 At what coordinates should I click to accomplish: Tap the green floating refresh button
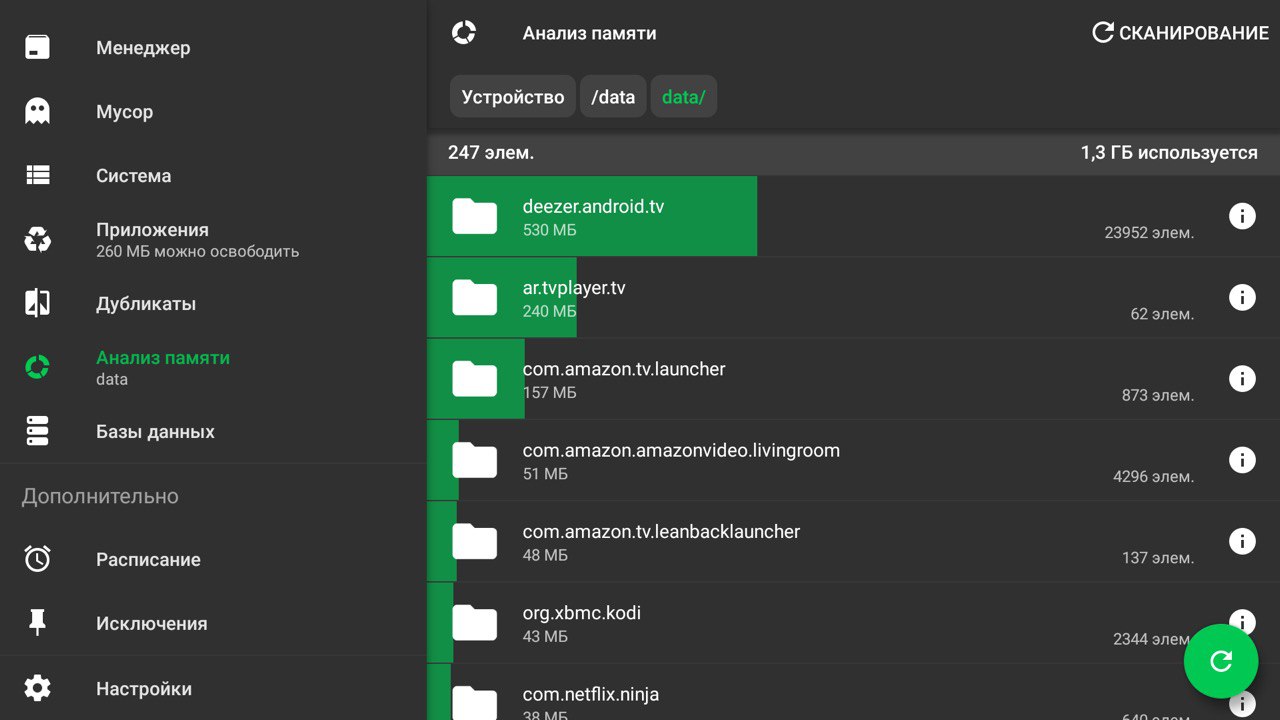pyautogui.click(x=1220, y=661)
